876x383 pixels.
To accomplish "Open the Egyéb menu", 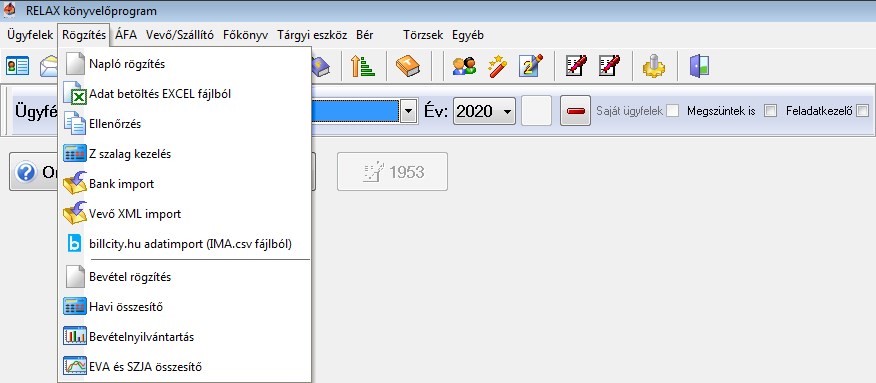I will tap(468, 35).
